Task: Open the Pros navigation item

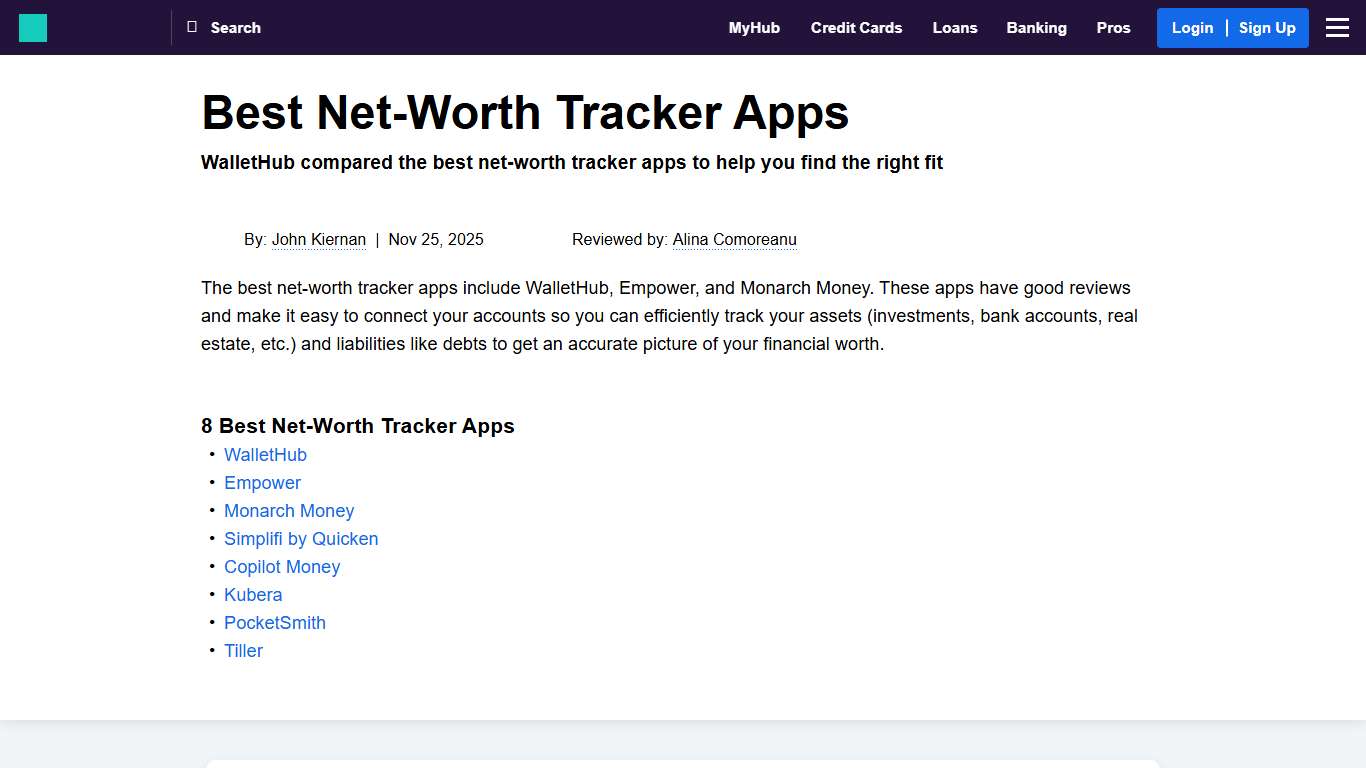Action: [x=1113, y=27]
